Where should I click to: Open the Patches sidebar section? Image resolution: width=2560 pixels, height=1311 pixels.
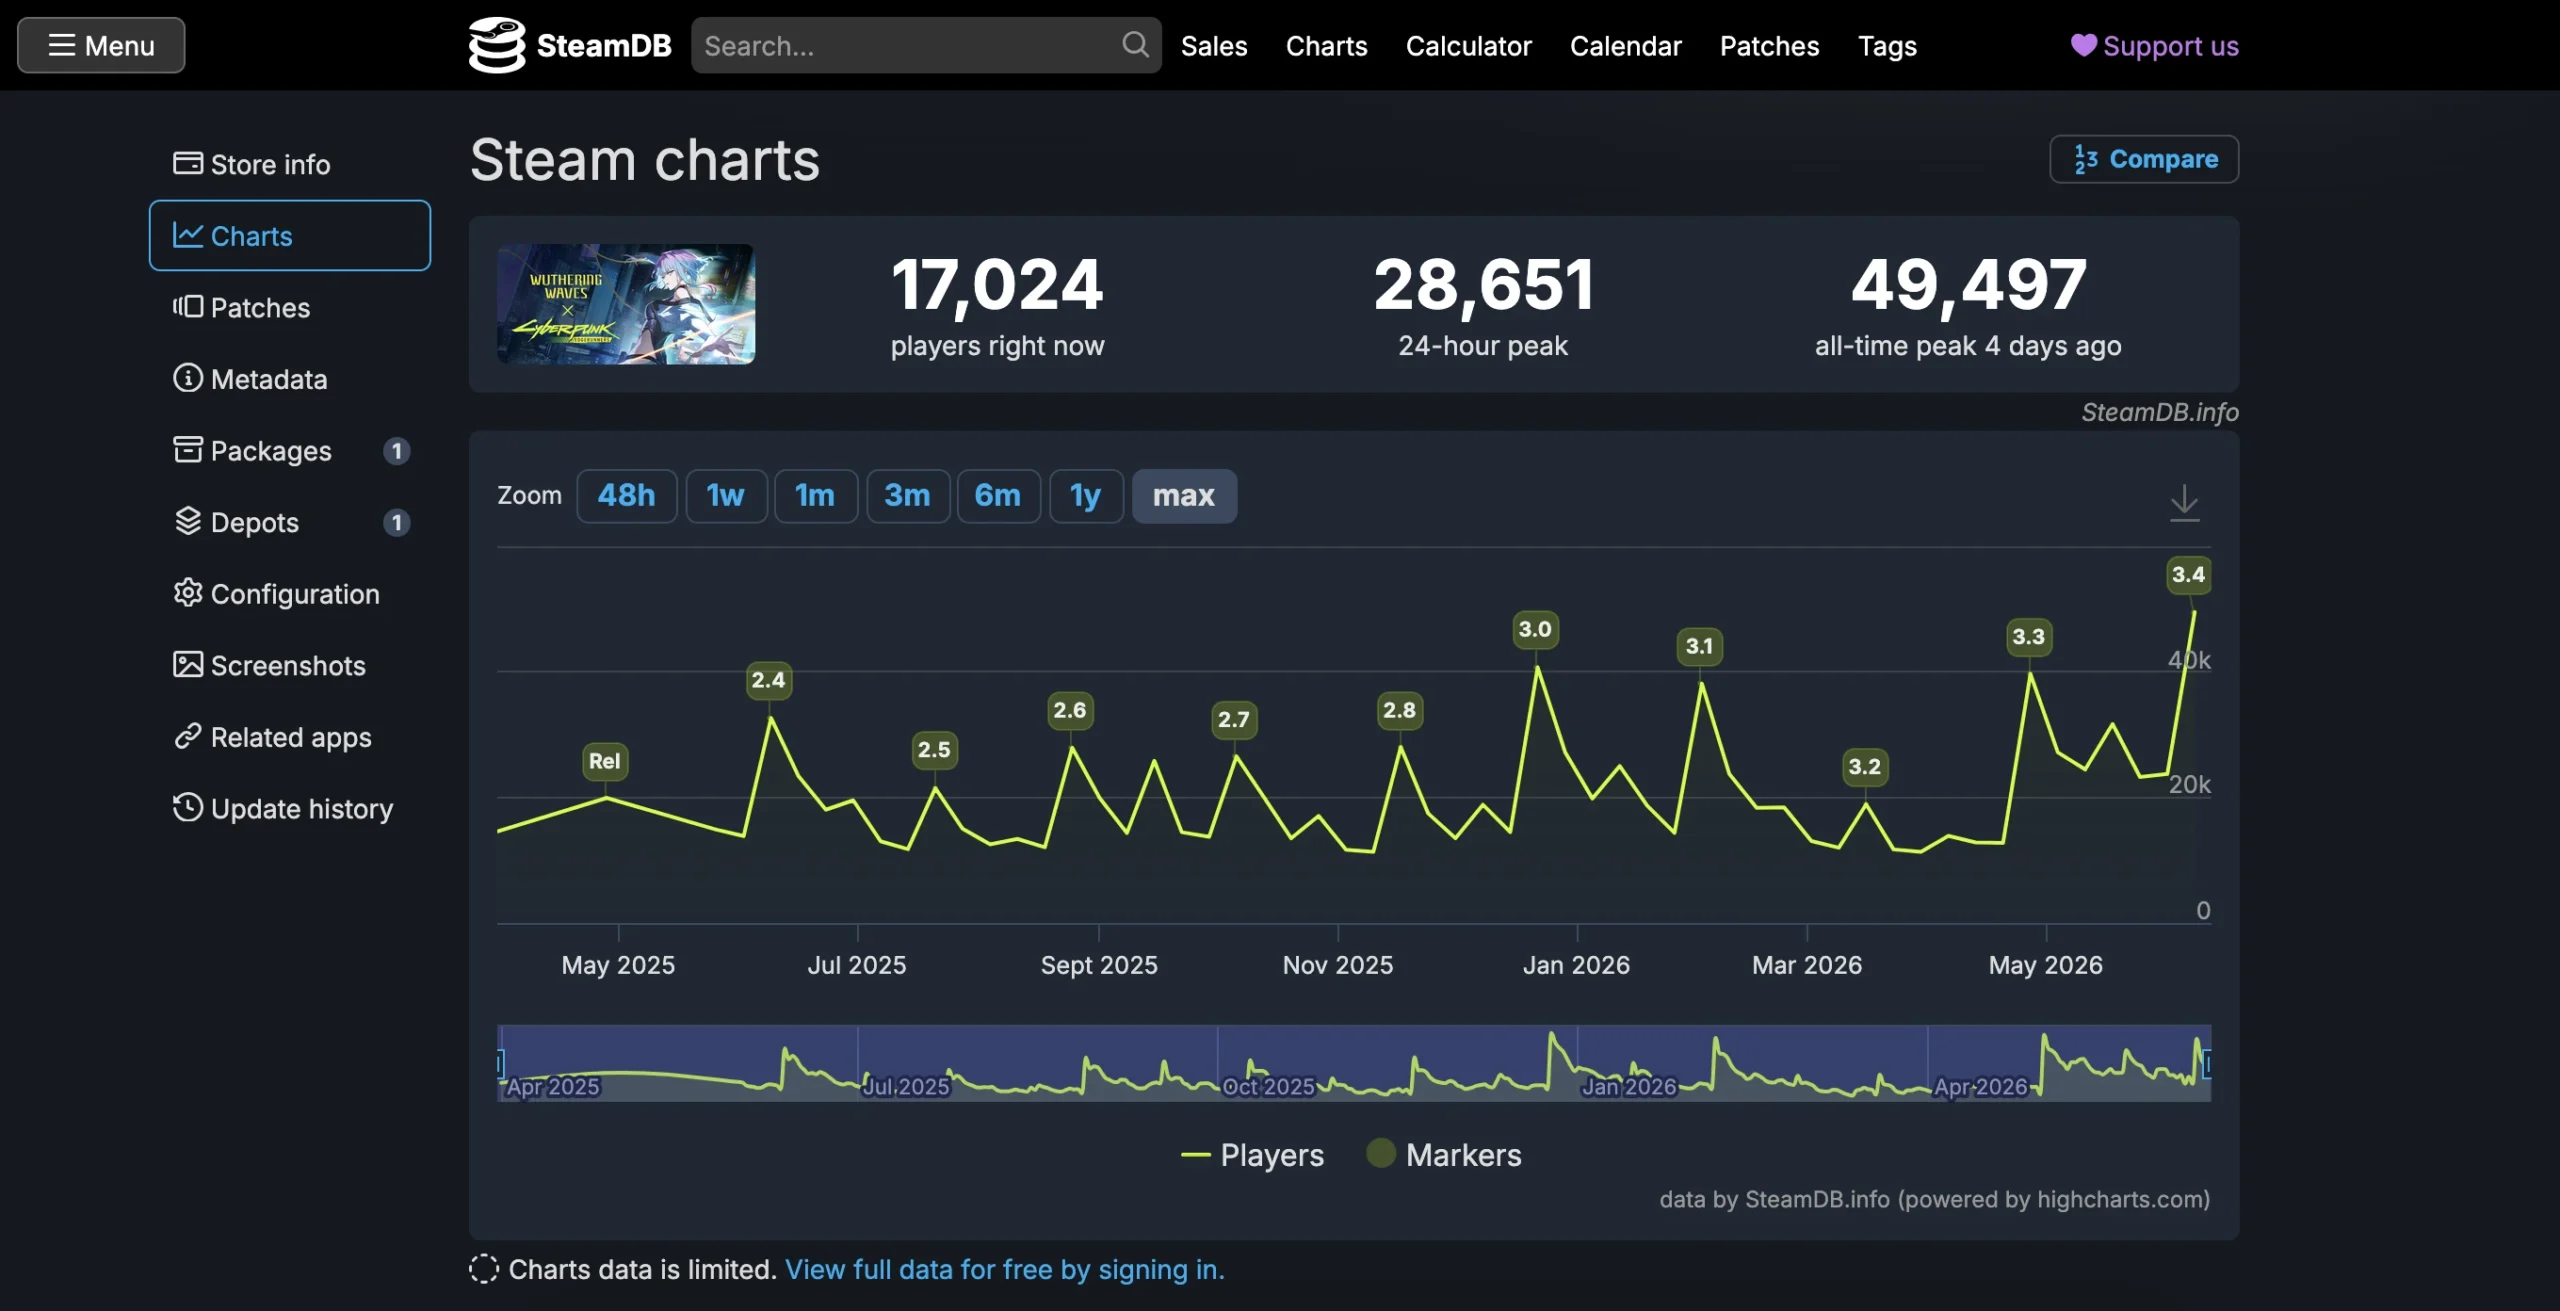point(290,307)
